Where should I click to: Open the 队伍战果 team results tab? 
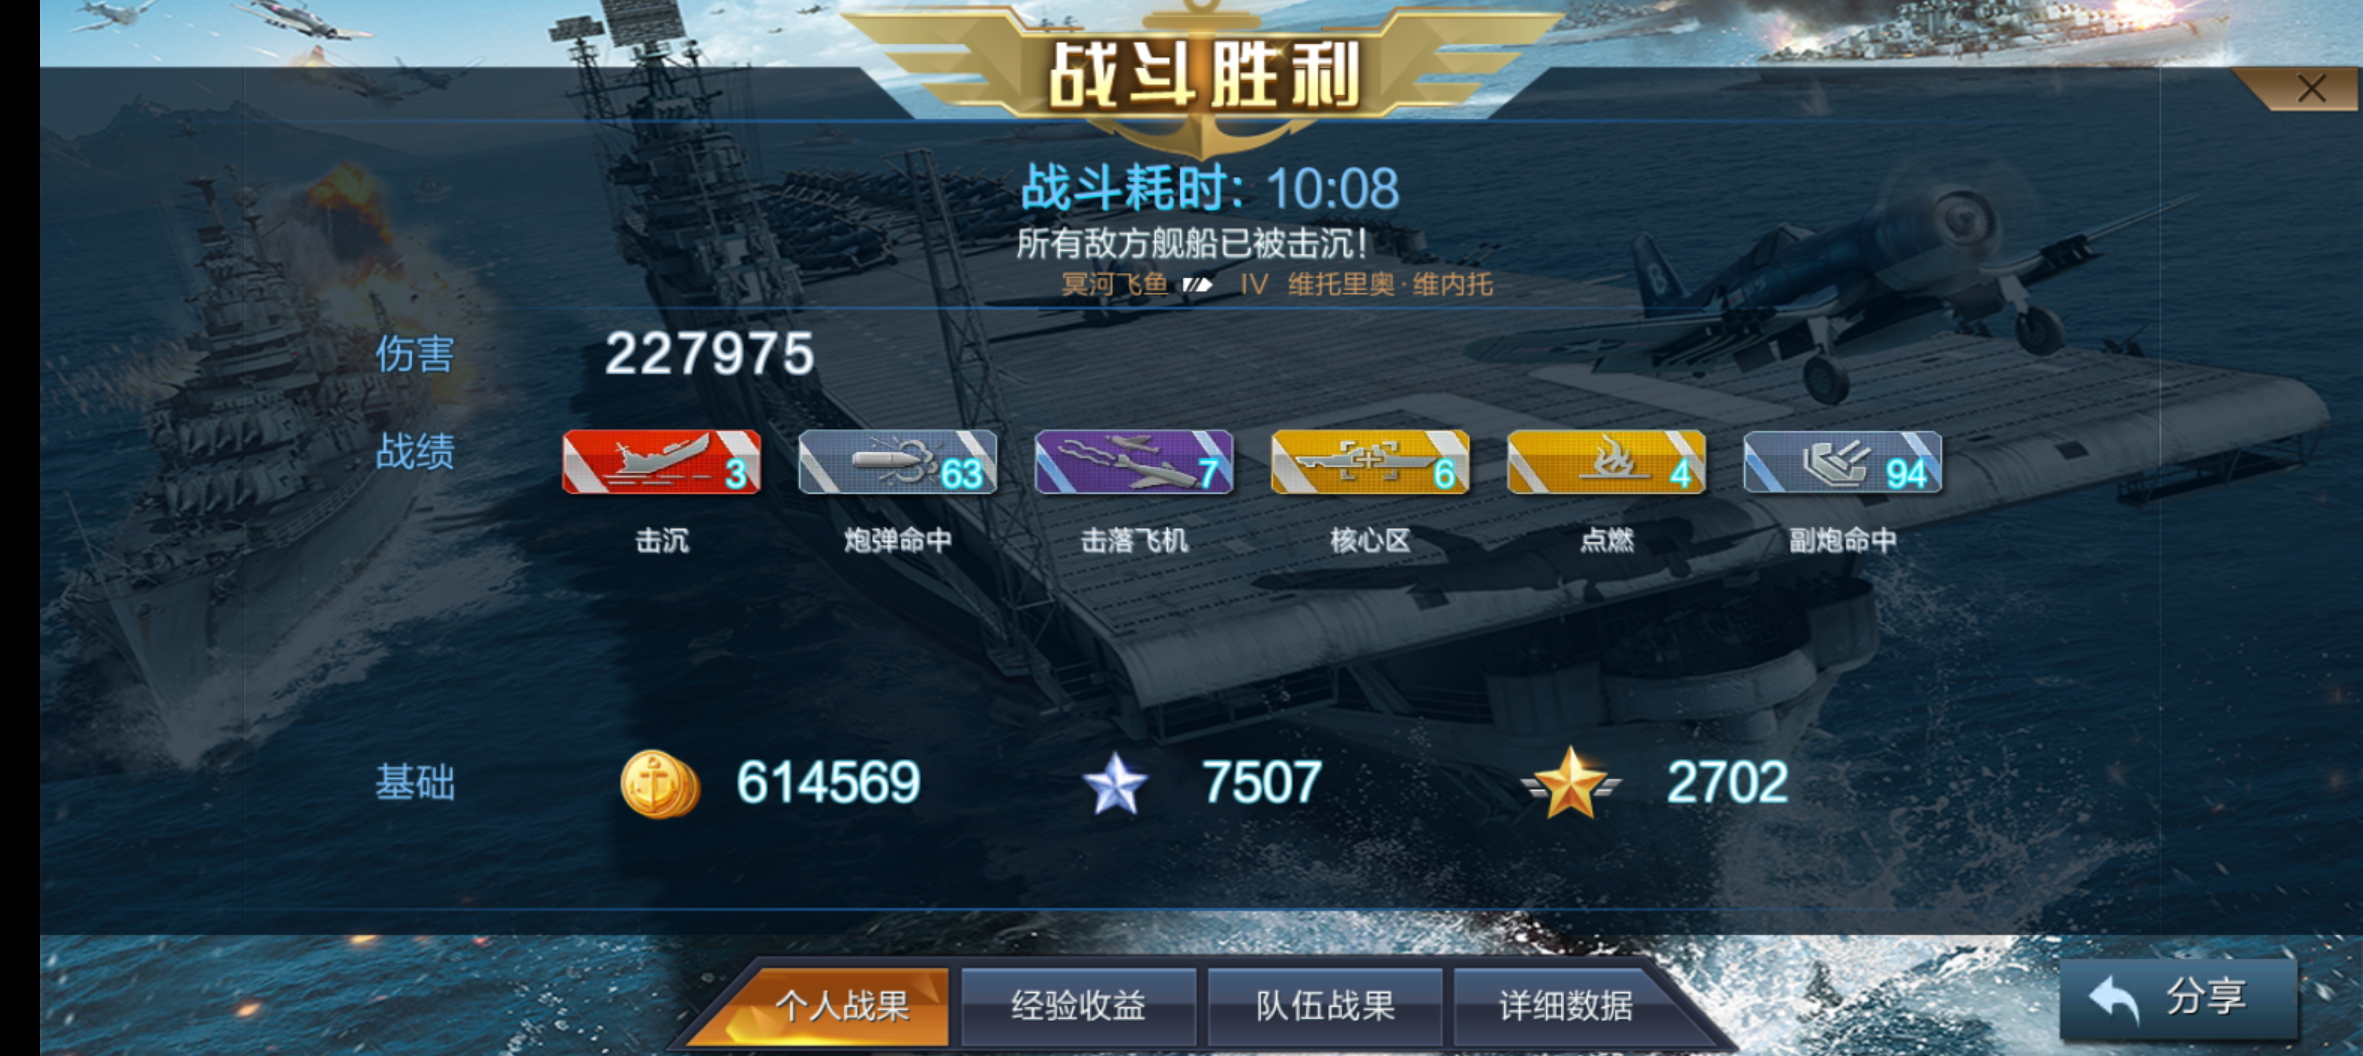coord(1325,1006)
